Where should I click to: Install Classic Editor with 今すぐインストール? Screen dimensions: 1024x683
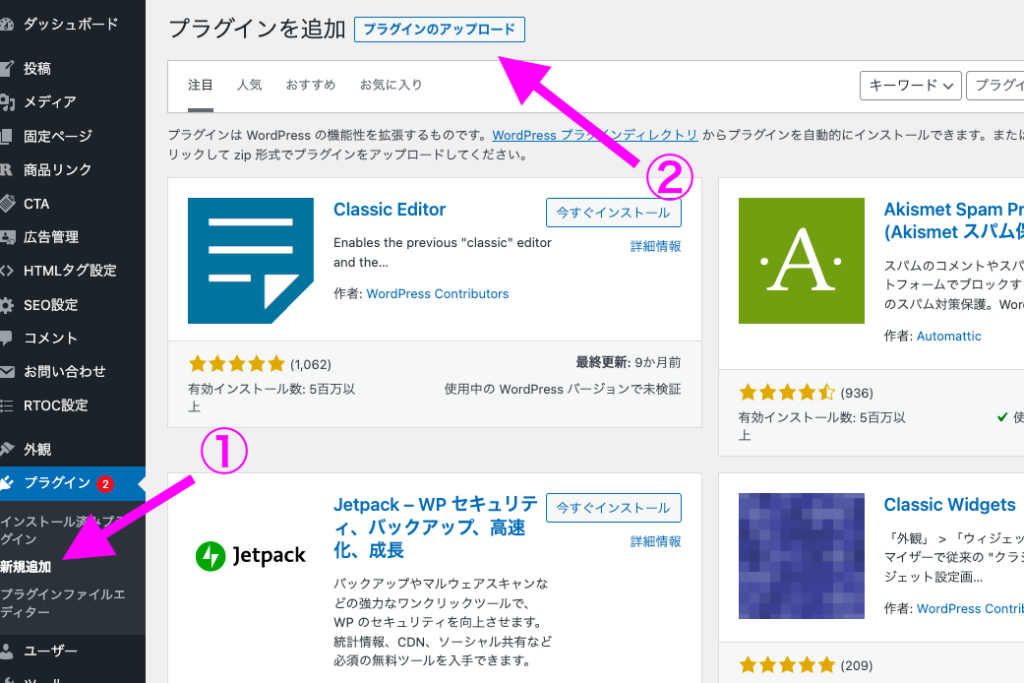tap(613, 213)
